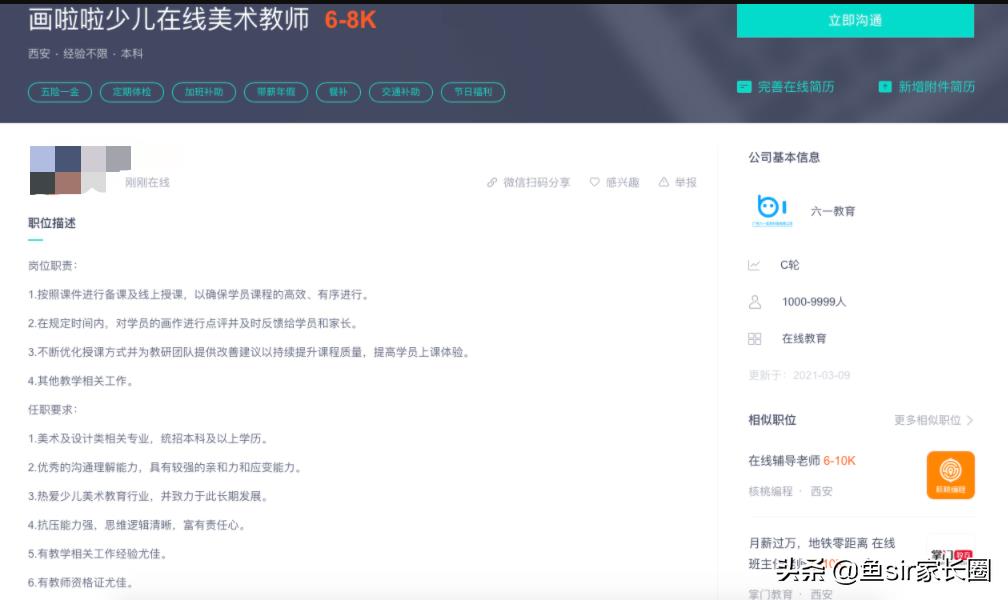Click the 在线教育 industry grid icon
Image resolution: width=1008 pixels, height=600 pixels.
click(755, 339)
